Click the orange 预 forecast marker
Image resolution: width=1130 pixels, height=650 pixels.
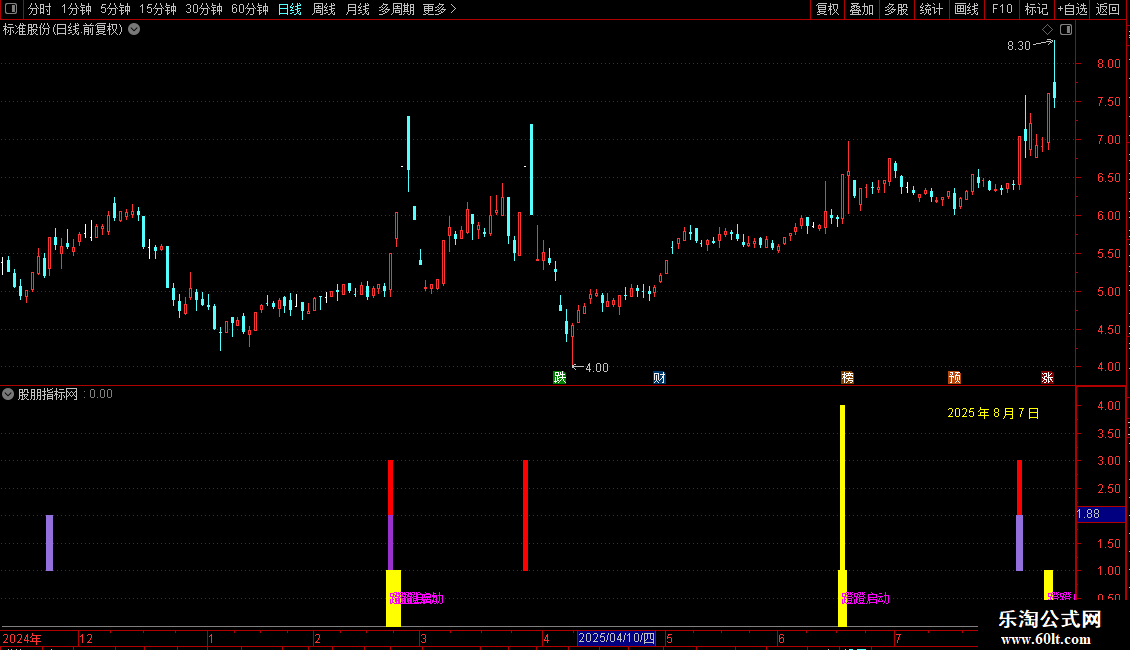(x=954, y=378)
